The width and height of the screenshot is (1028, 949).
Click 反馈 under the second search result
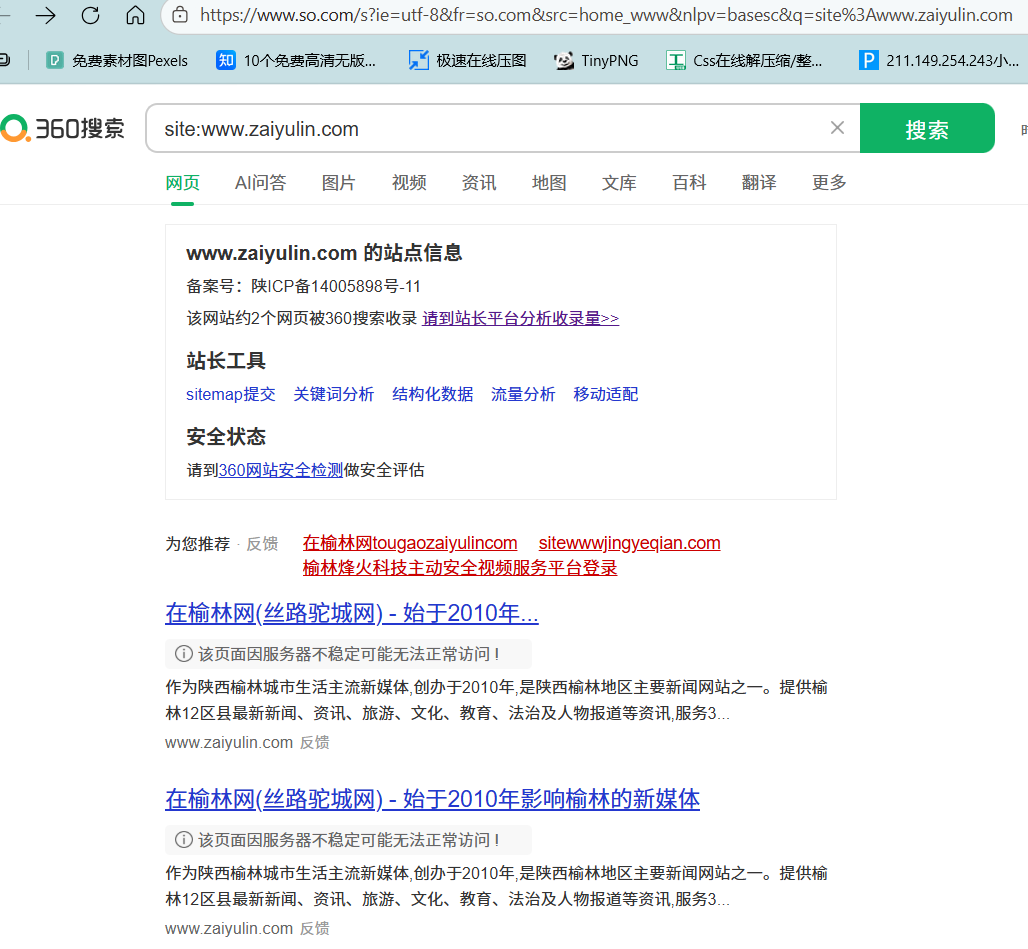(x=315, y=929)
